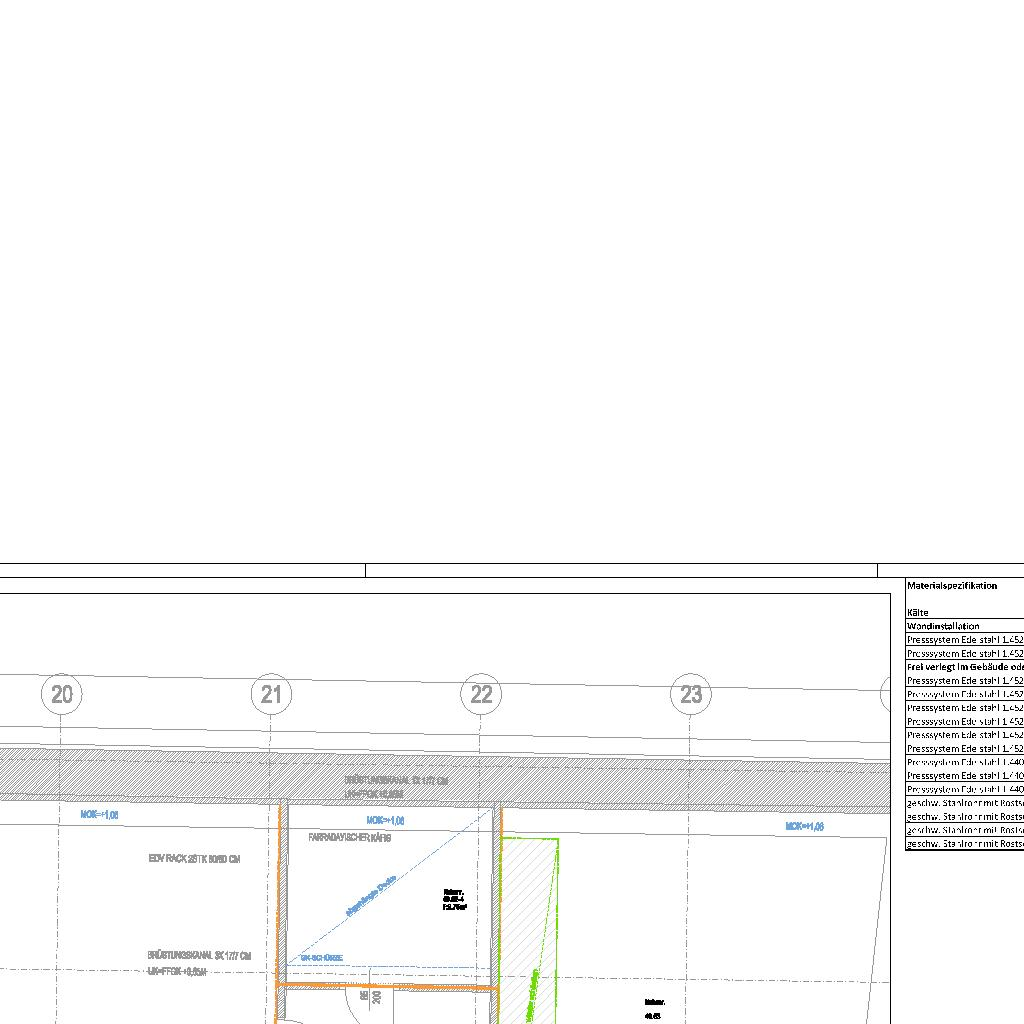Click Brüstungskanal SK 17/7 label below EDV RACK
The height and width of the screenshot is (1024, 1024).
click(x=199, y=956)
